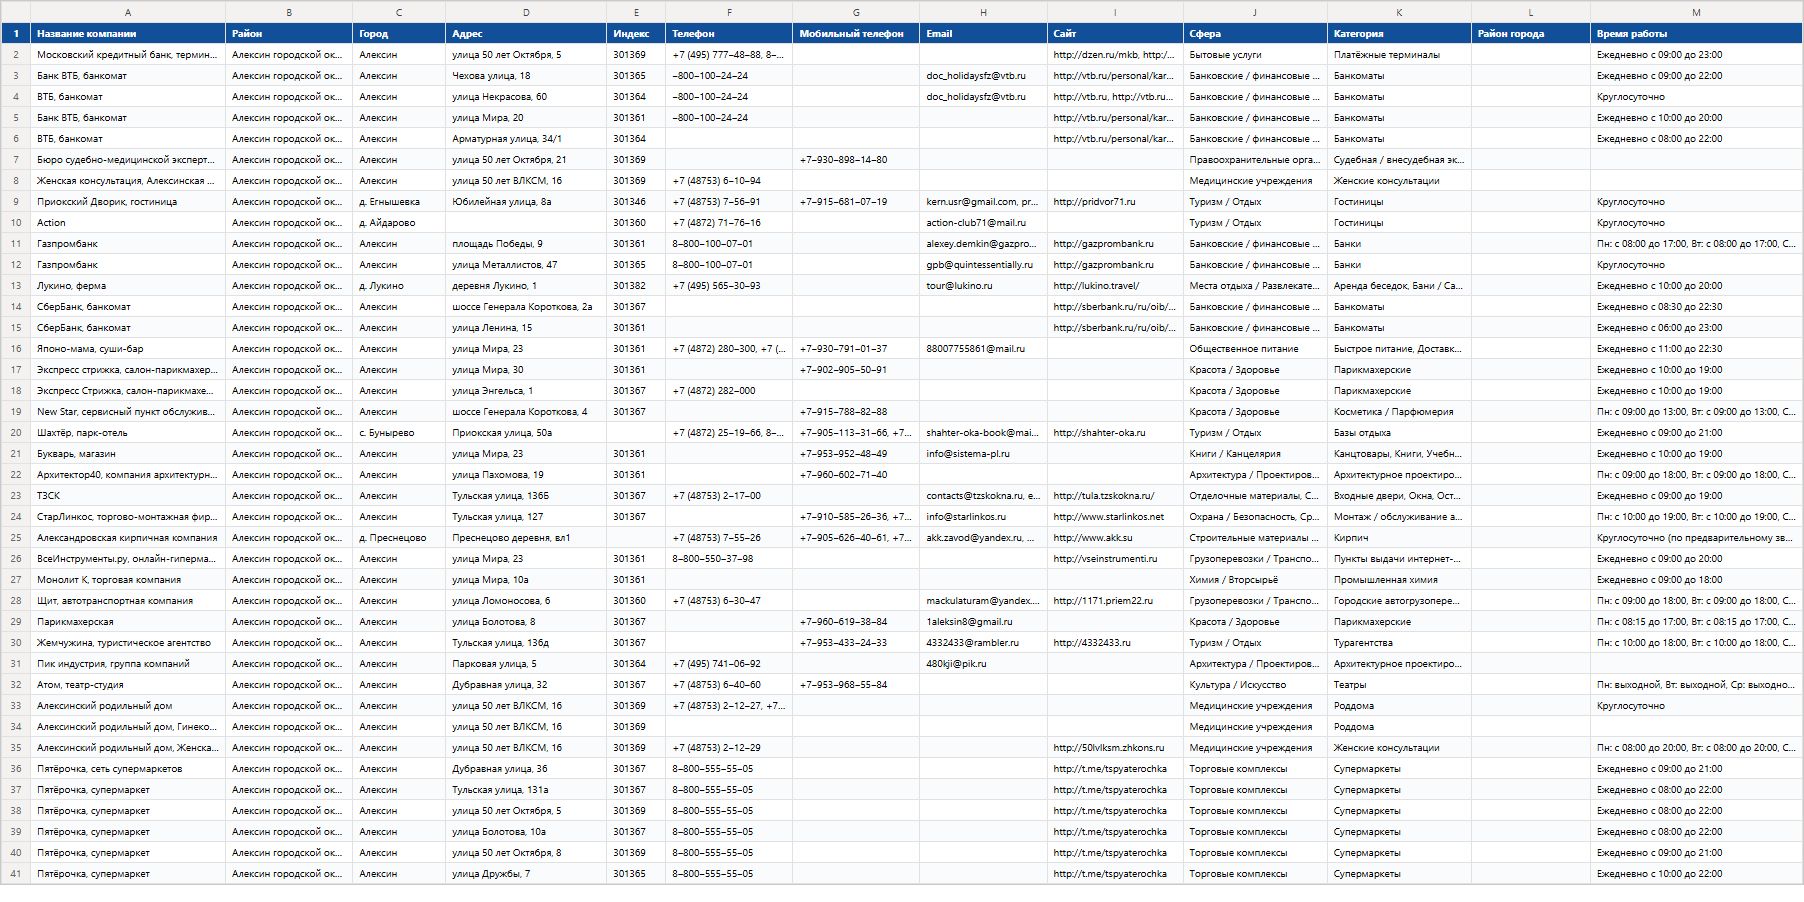This screenshot has width=1804, height=902.
Task: Select the email cell '480kji@pik.ru'
Action: point(983,664)
